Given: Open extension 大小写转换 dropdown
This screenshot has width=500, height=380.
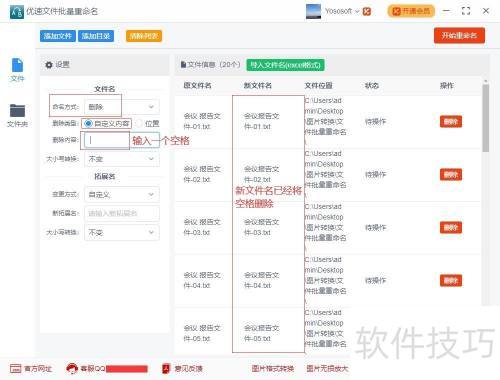Looking at the screenshot, I should pyautogui.click(x=122, y=232).
